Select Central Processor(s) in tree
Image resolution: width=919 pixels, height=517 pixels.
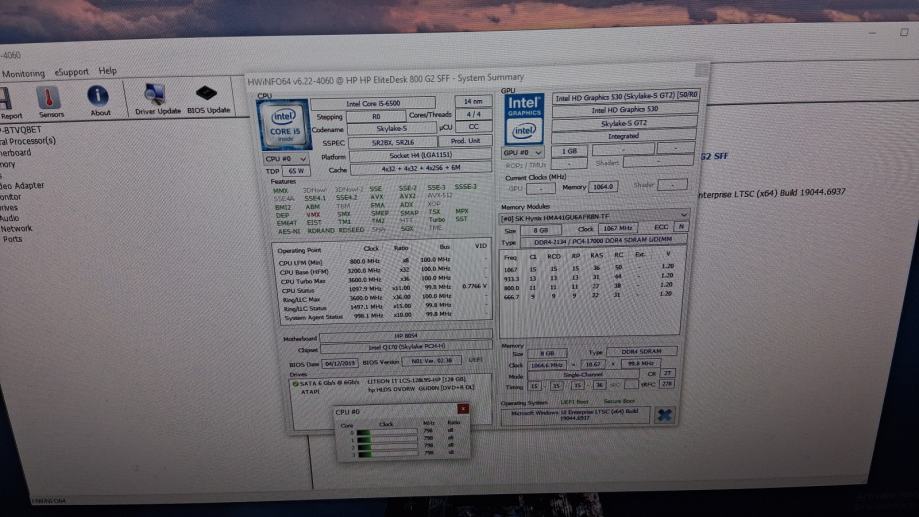click(28, 141)
